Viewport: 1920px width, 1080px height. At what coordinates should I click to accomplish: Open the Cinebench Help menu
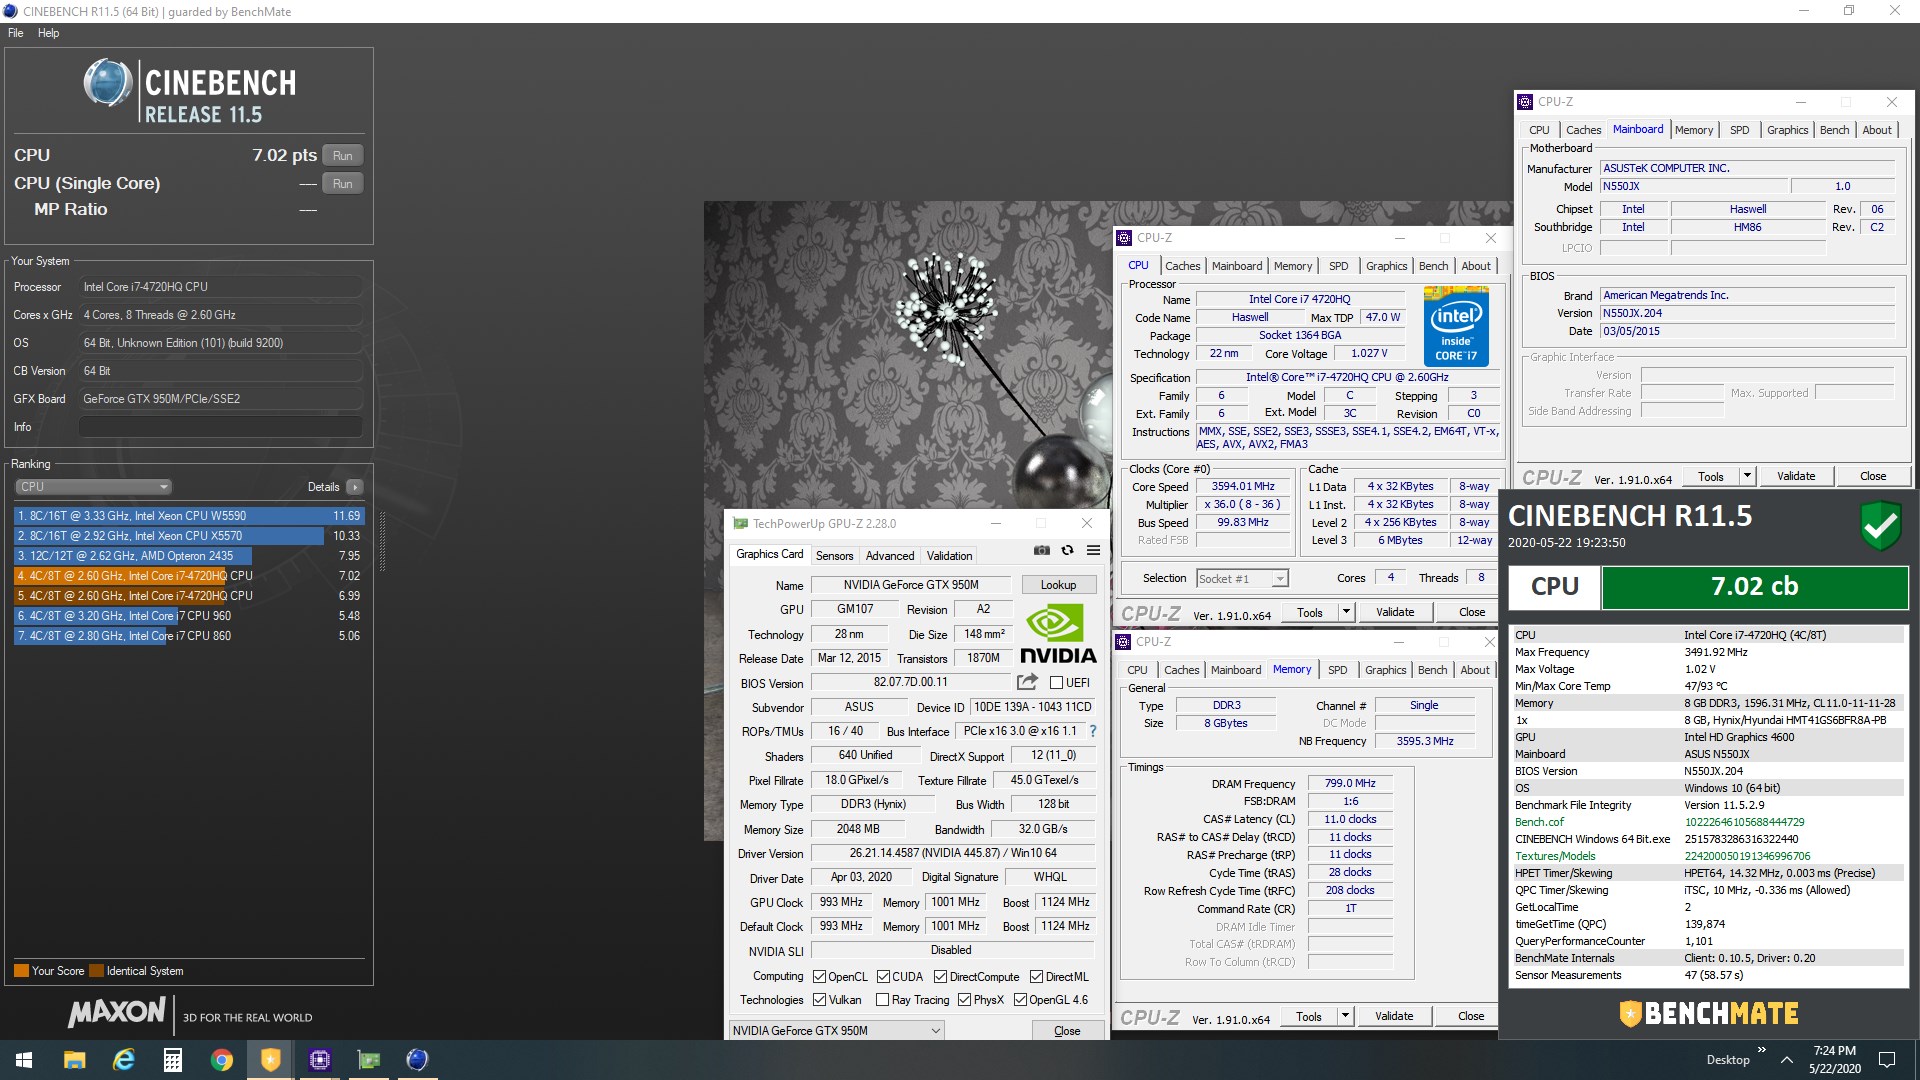(x=48, y=33)
